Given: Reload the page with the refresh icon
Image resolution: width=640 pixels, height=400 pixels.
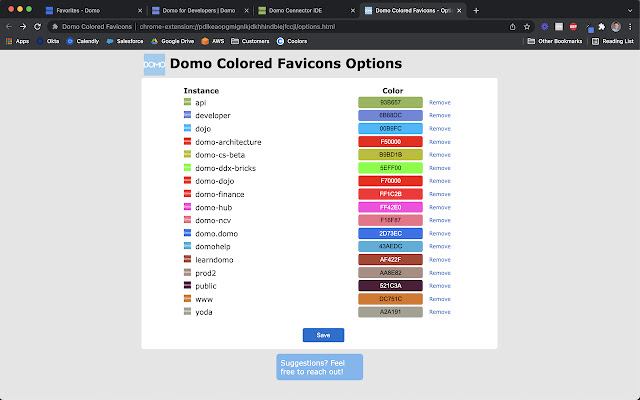Looking at the screenshot, I should tap(38, 27).
